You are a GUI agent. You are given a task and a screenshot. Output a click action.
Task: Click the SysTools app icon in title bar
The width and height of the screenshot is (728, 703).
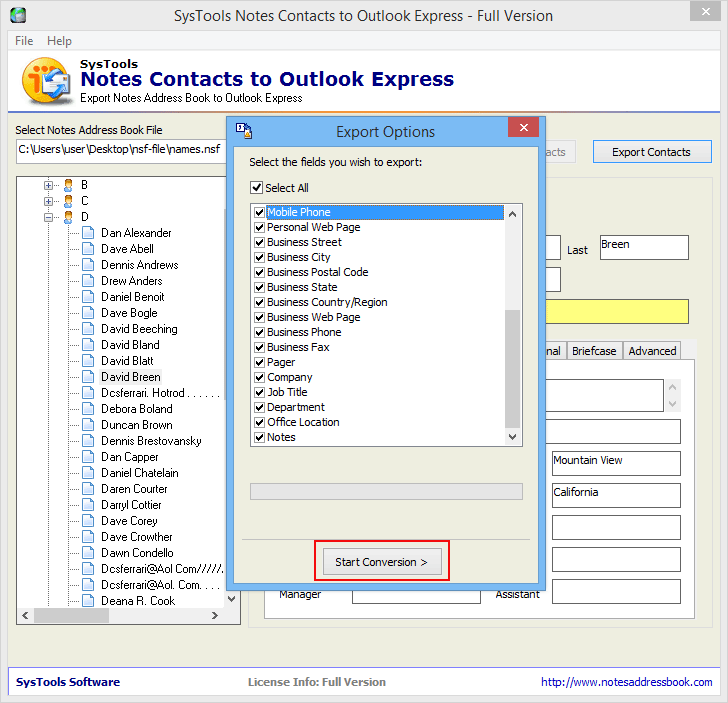pyautogui.click(x=18, y=15)
